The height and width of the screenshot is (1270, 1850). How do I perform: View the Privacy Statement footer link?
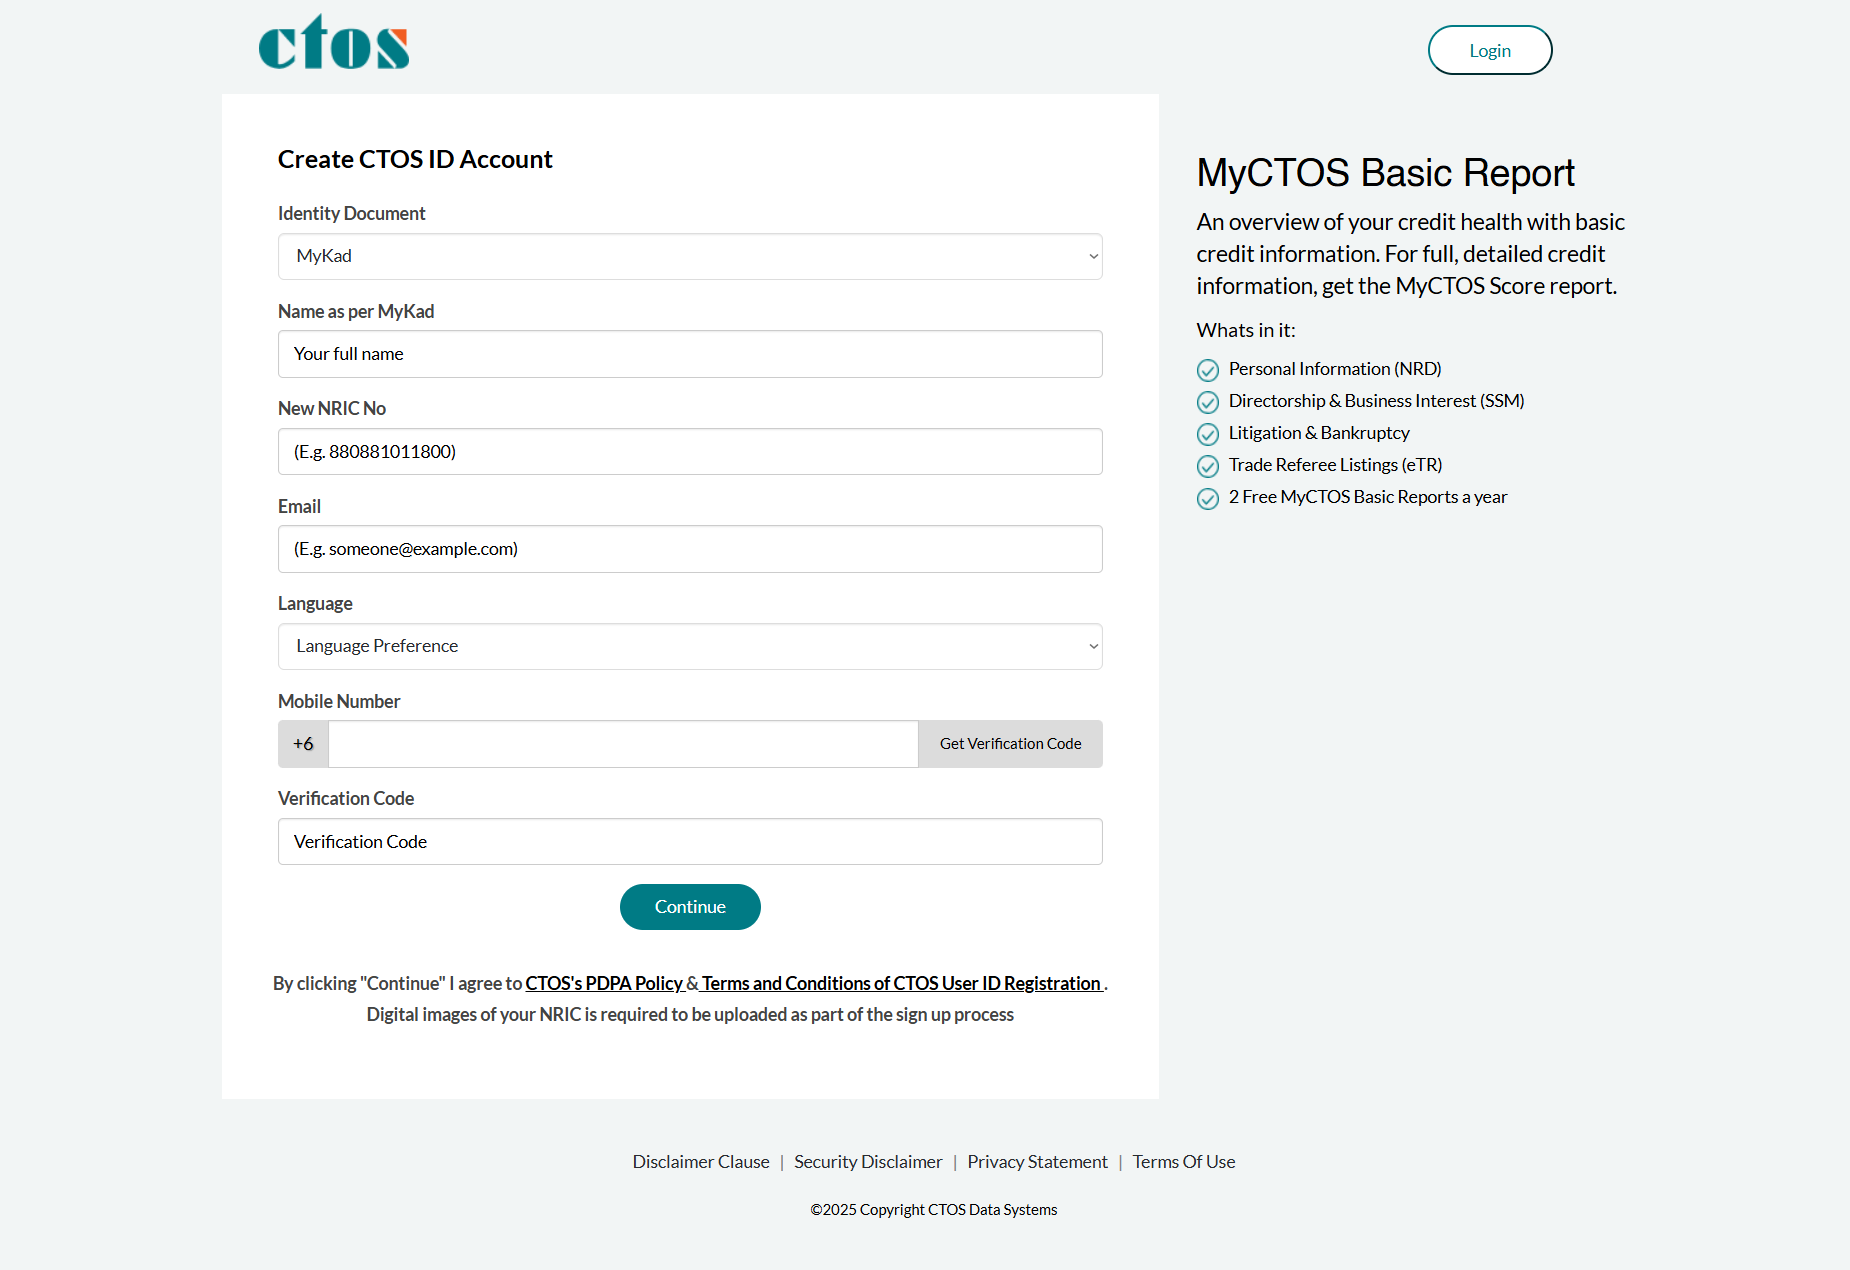(1037, 1161)
